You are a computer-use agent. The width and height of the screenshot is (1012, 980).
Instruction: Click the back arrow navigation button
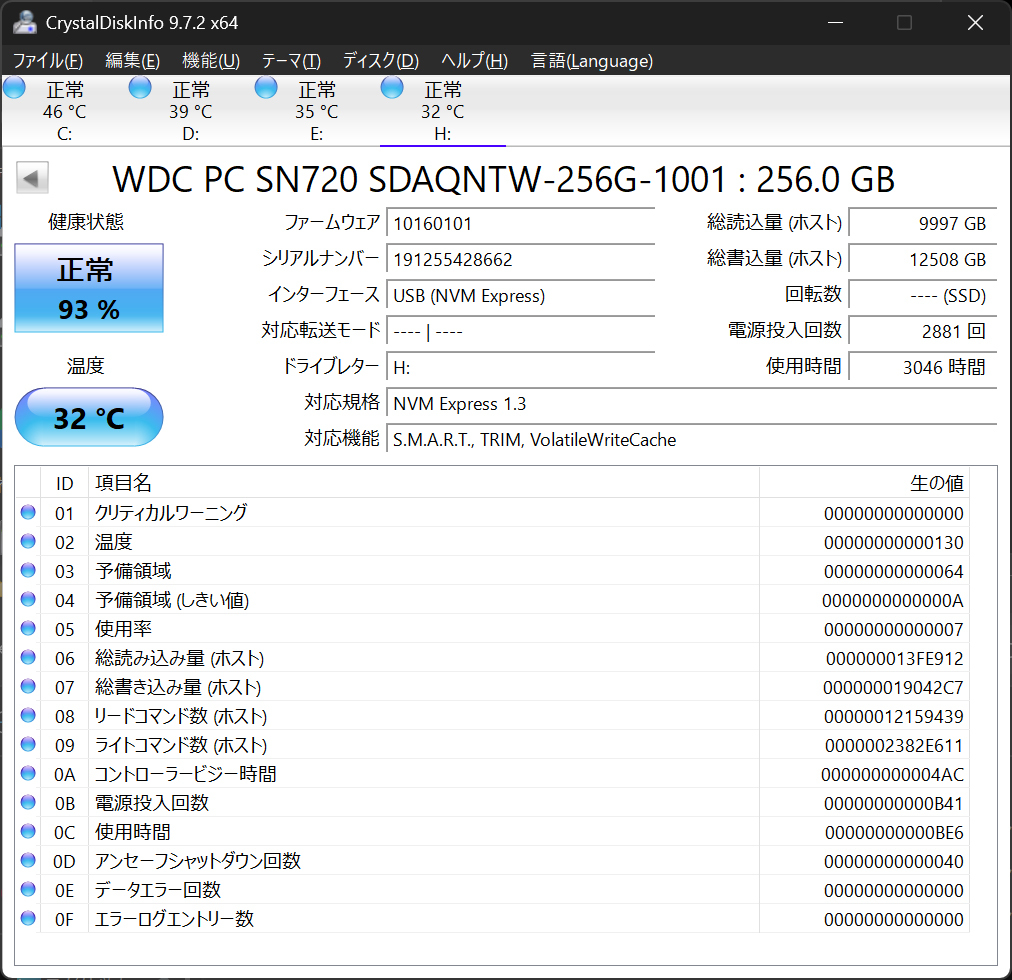31,177
